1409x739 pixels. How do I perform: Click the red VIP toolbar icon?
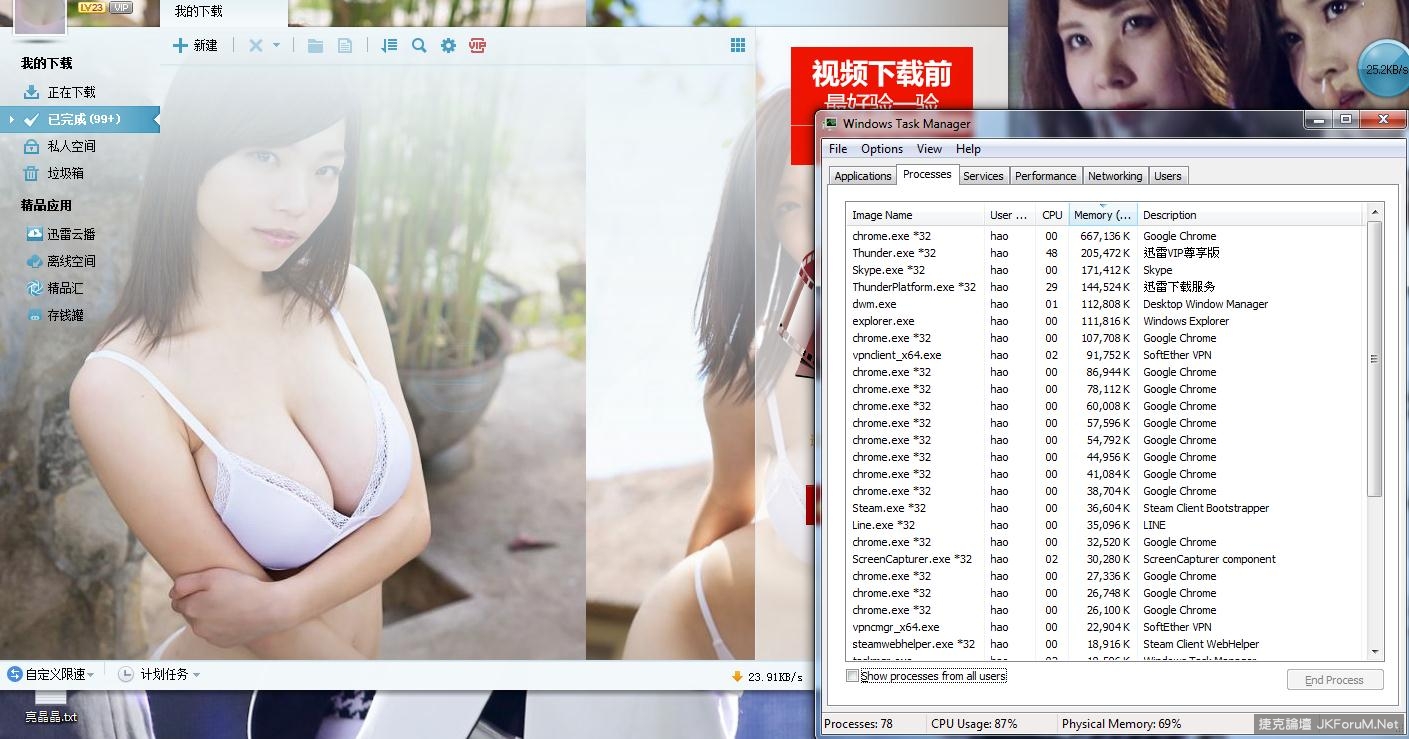coord(478,45)
